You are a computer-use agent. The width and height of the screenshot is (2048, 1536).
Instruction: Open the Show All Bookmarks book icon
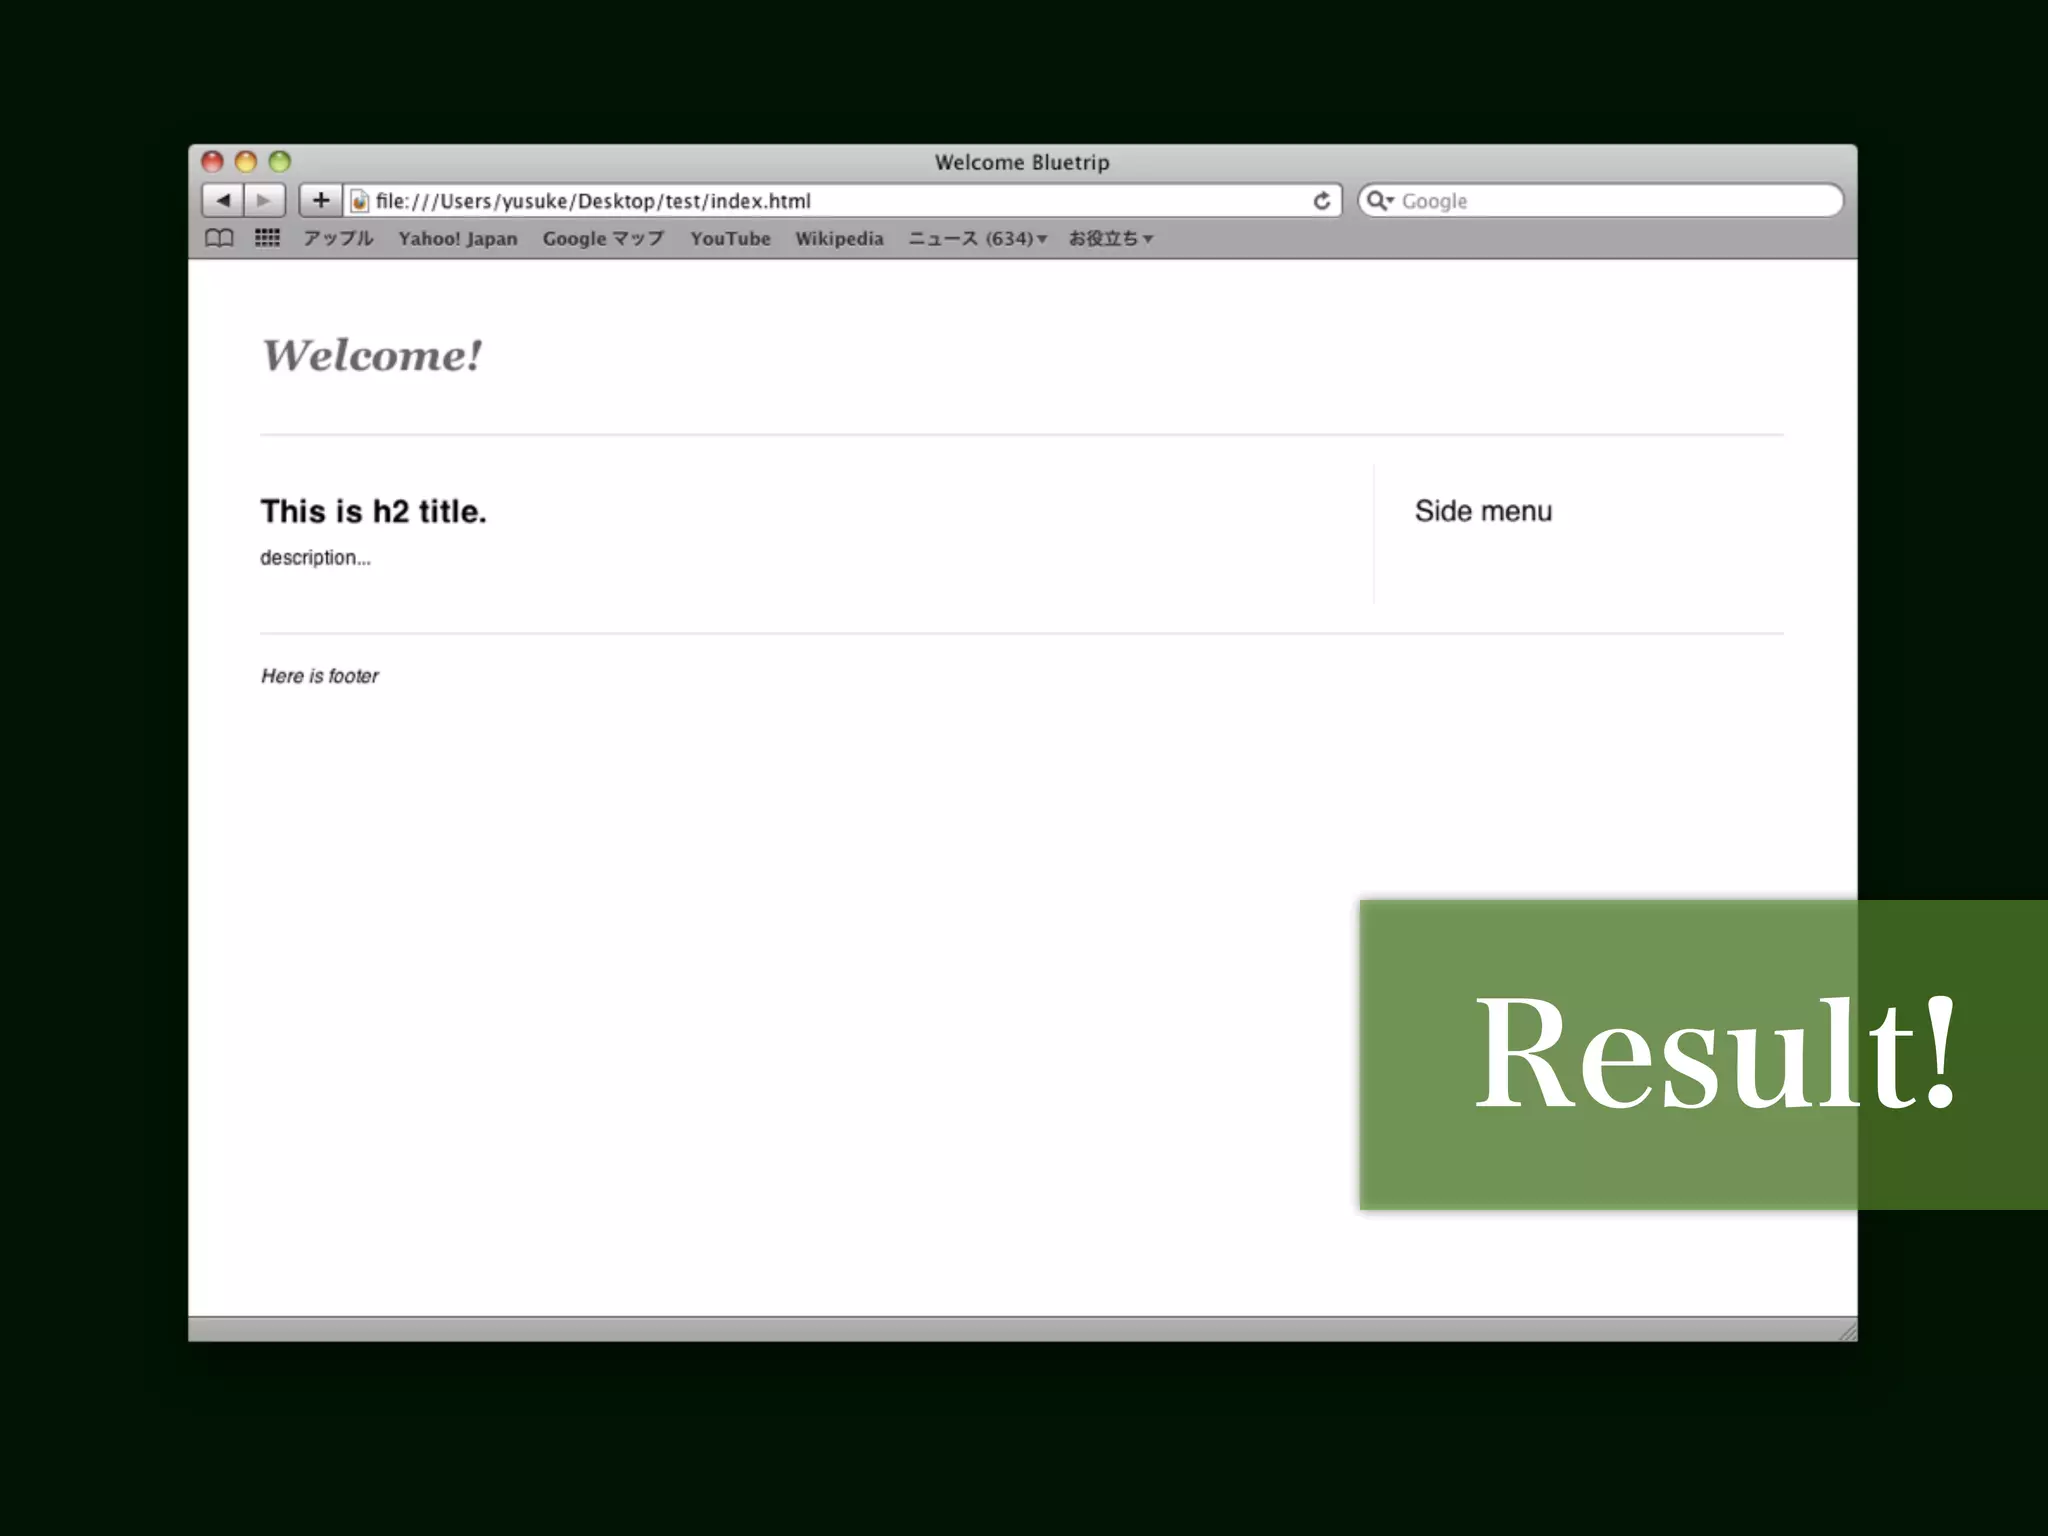coord(219,238)
